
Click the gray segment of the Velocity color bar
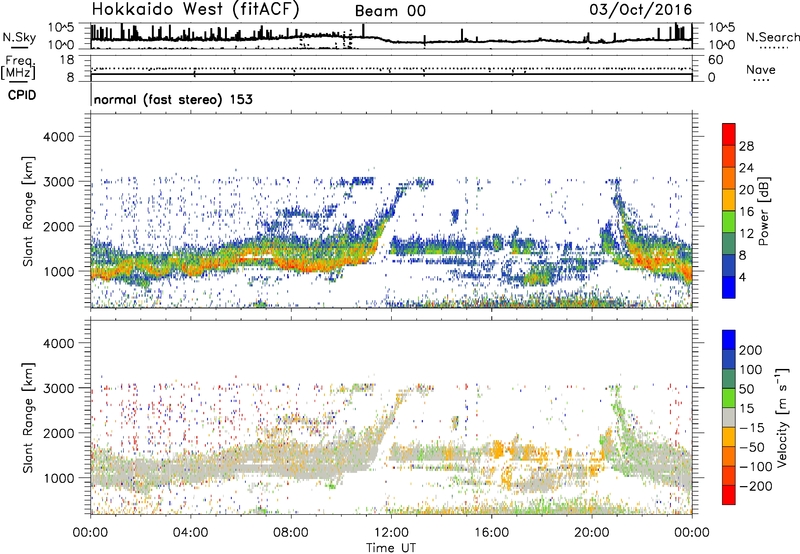(729, 417)
